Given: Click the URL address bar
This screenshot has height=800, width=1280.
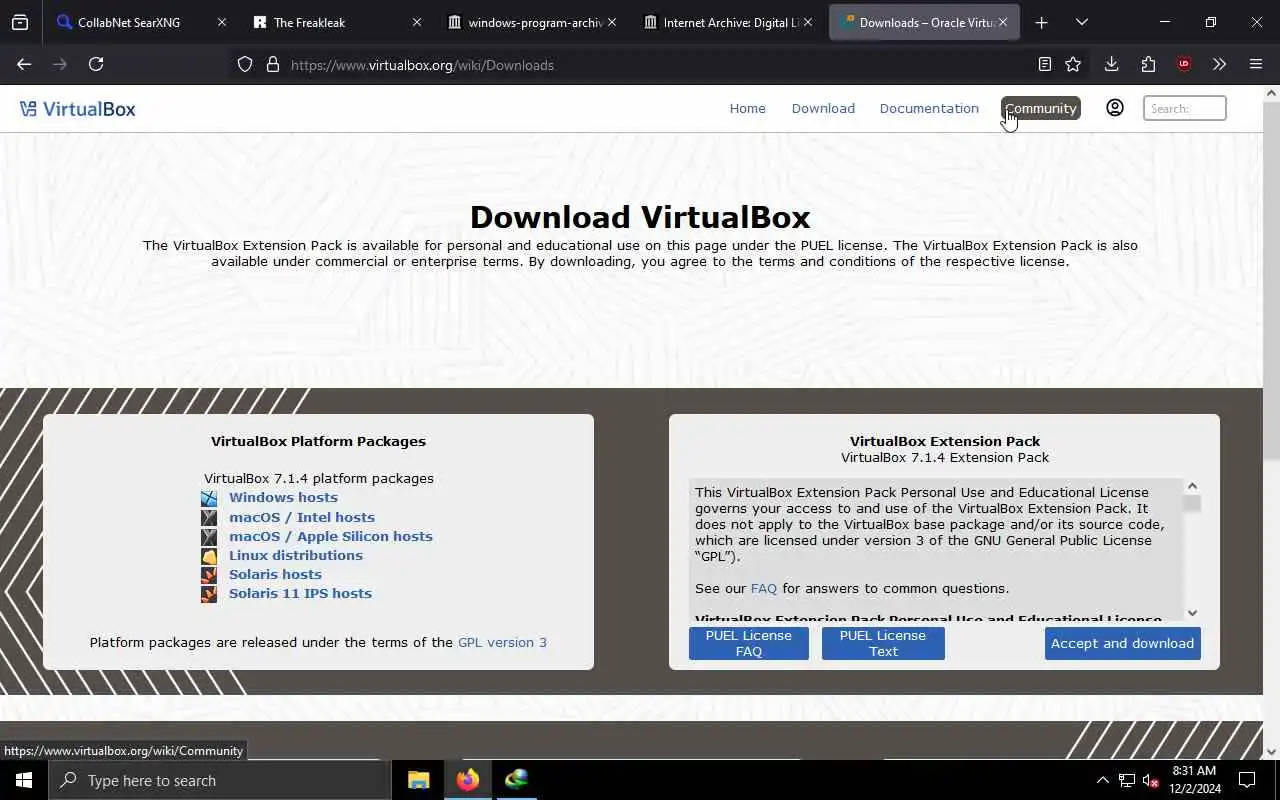Looking at the screenshot, I should [640, 65].
